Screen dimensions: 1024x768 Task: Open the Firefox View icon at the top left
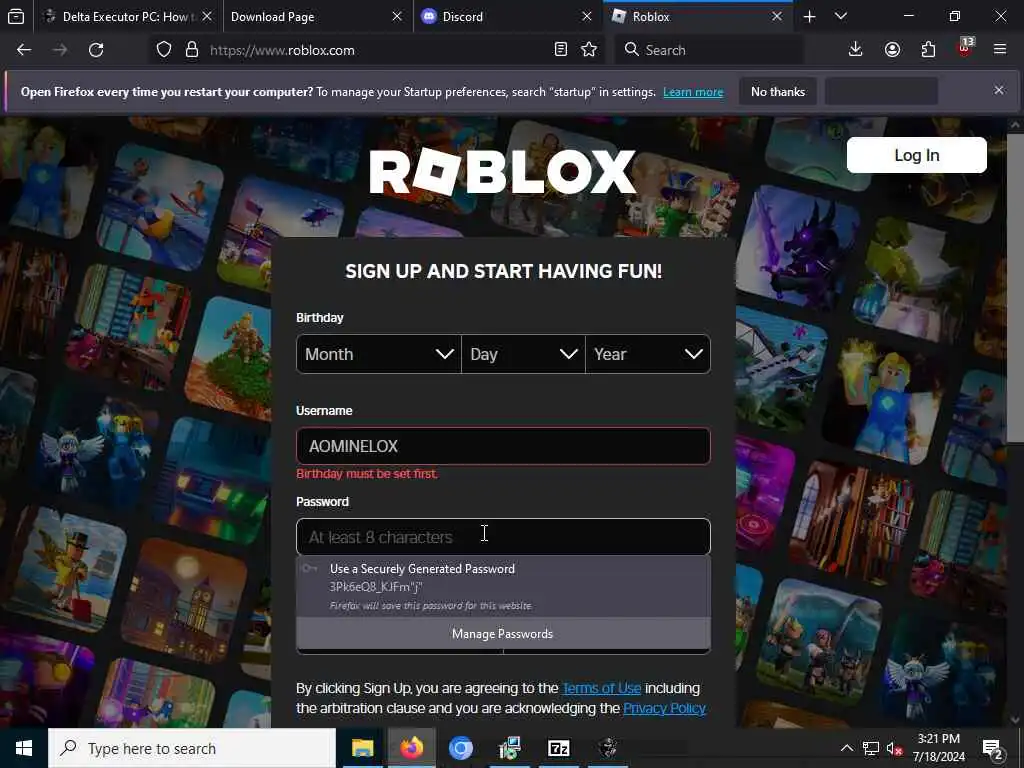click(16, 17)
